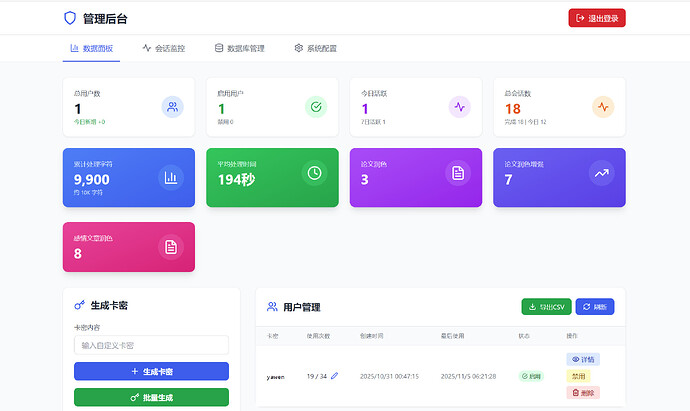690x411 pixels.
Task: Open the 会话监控 tab
Action: point(164,48)
